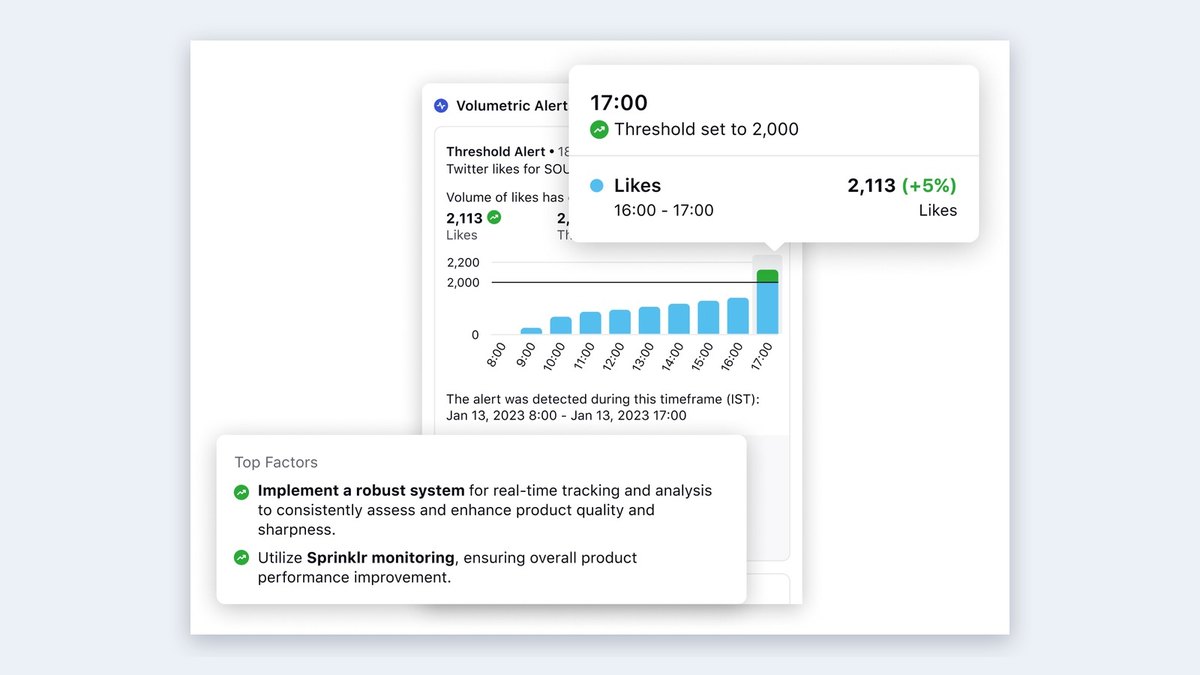Click green icon beside Implement a robust system
1200x675 pixels.
(241, 491)
